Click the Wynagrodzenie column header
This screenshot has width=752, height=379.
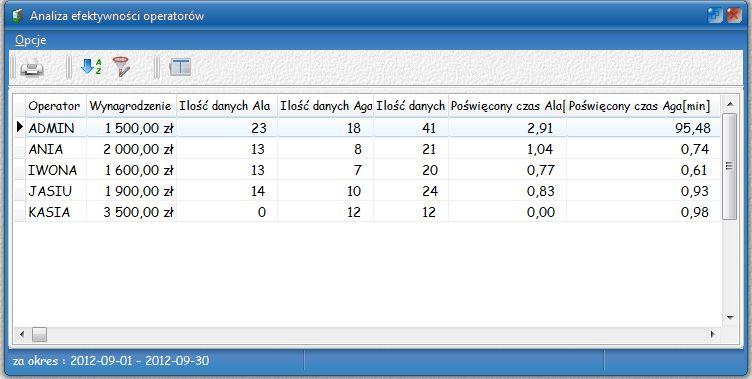click(x=131, y=106)
